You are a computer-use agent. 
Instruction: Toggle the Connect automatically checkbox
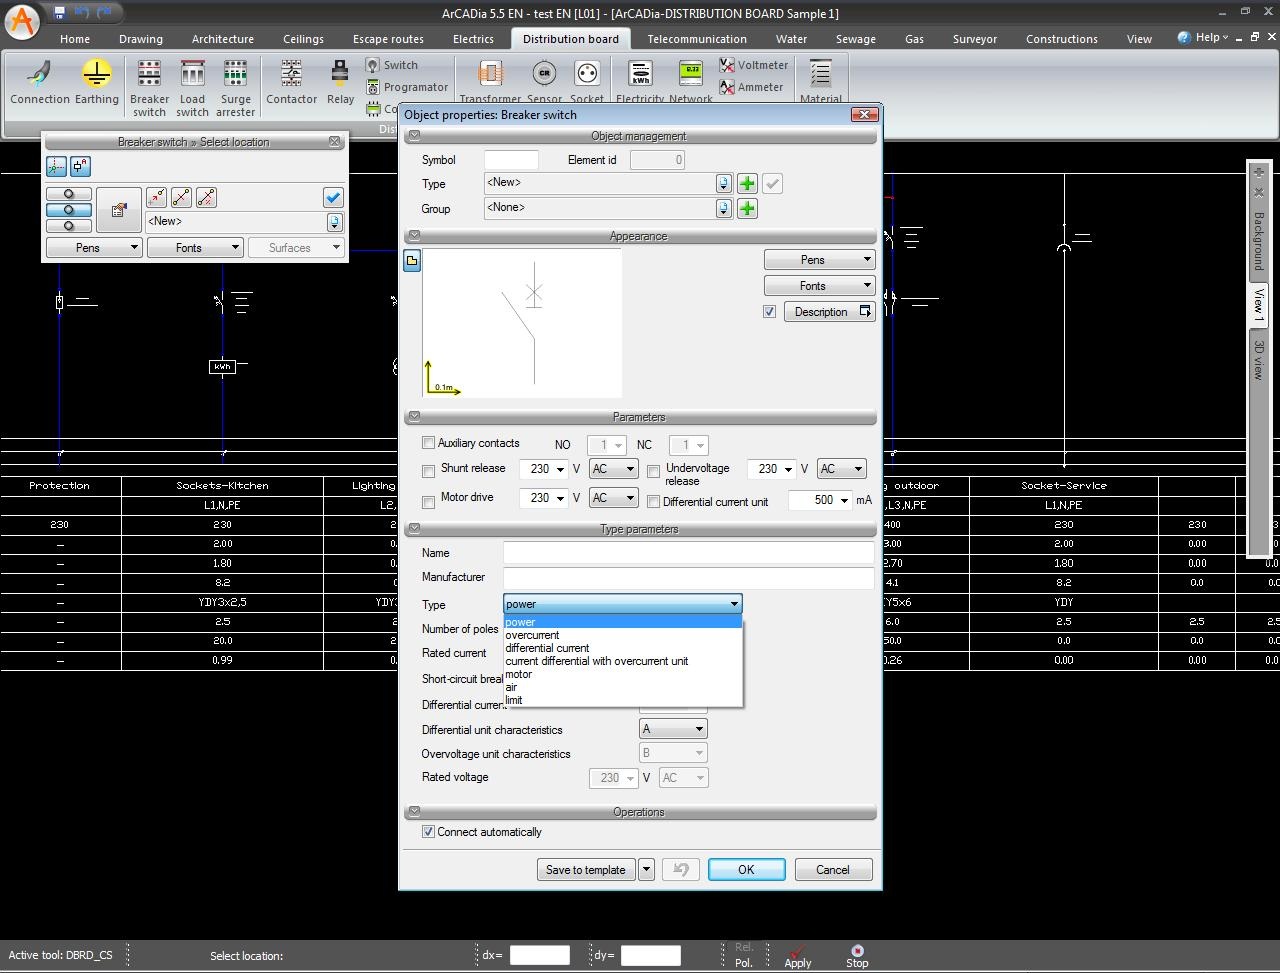click(x=429, y=832)
